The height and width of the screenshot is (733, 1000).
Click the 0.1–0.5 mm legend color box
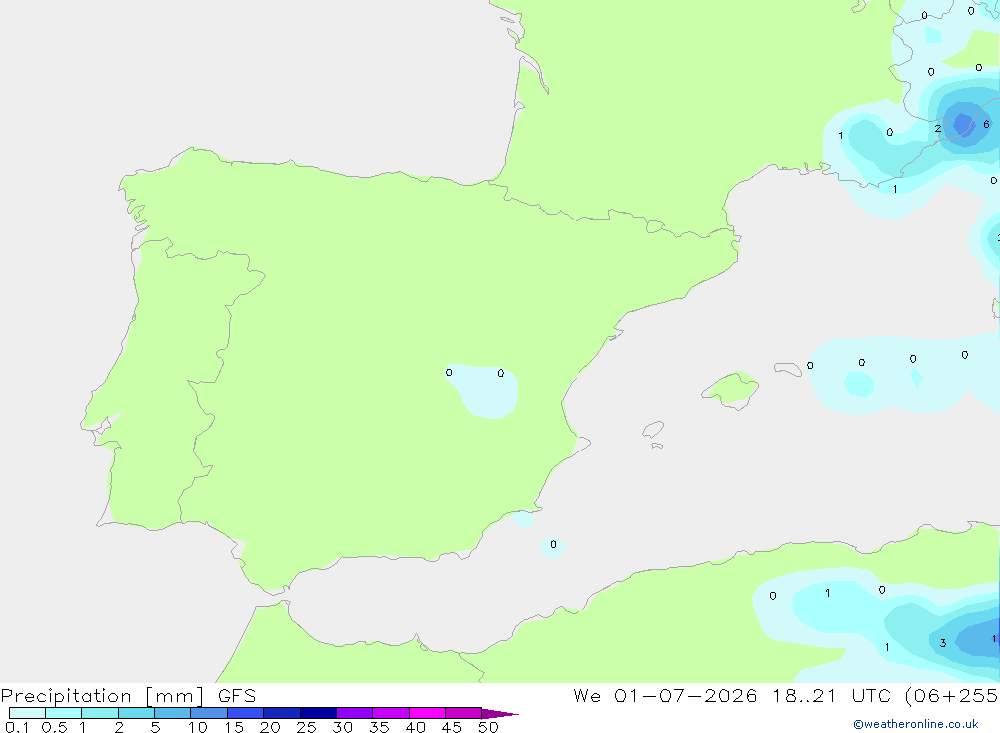27,713
